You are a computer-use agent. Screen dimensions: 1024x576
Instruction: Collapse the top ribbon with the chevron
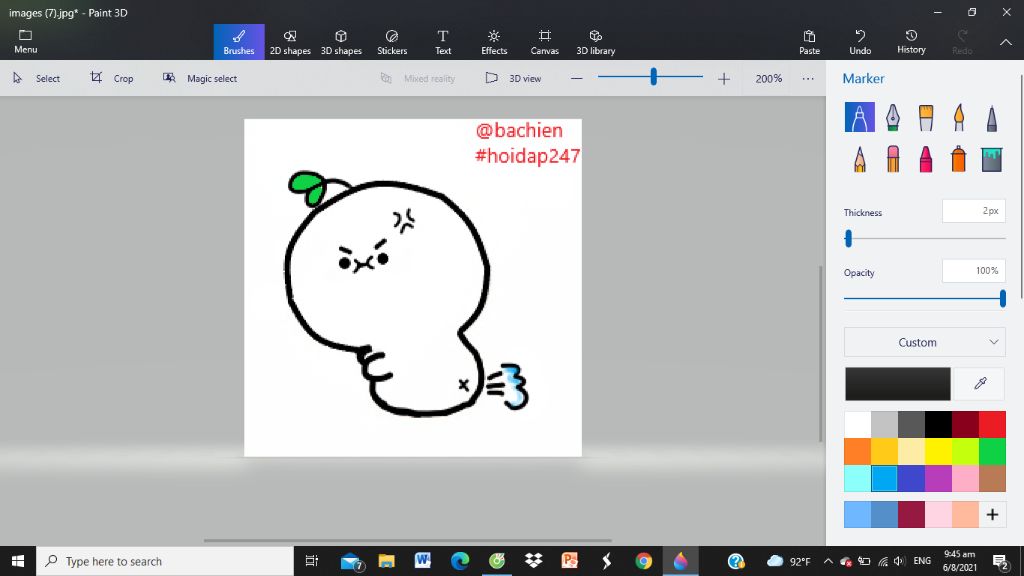coord(1005,44)
